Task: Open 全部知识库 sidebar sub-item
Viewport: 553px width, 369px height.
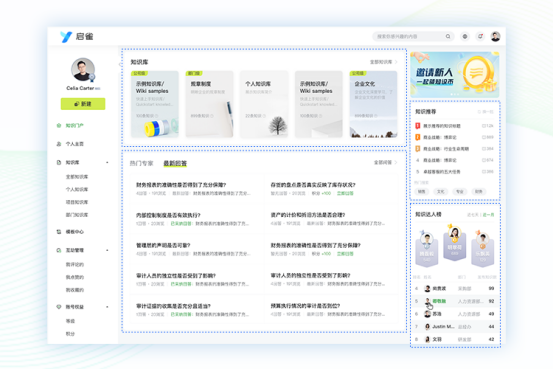Action: 77,176
